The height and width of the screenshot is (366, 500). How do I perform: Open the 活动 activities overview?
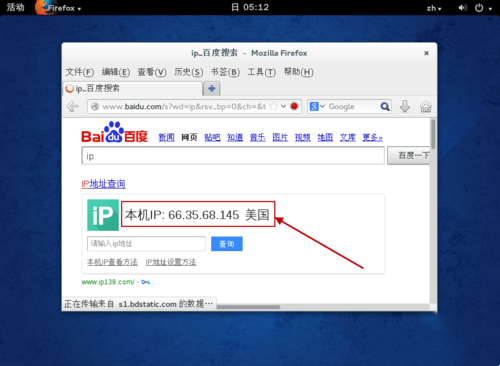[x=15, y=7]
